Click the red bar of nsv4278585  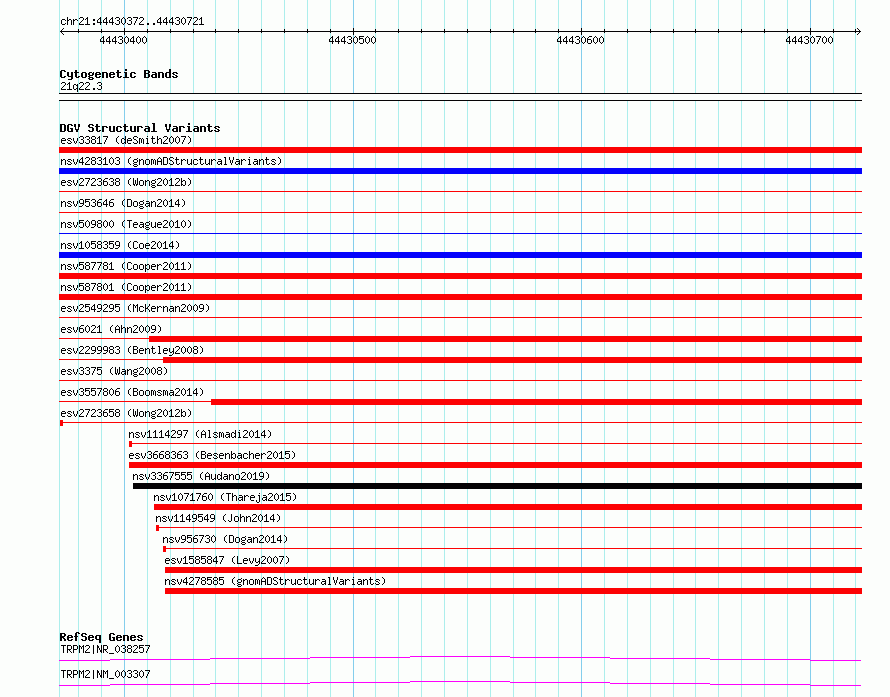513,591
